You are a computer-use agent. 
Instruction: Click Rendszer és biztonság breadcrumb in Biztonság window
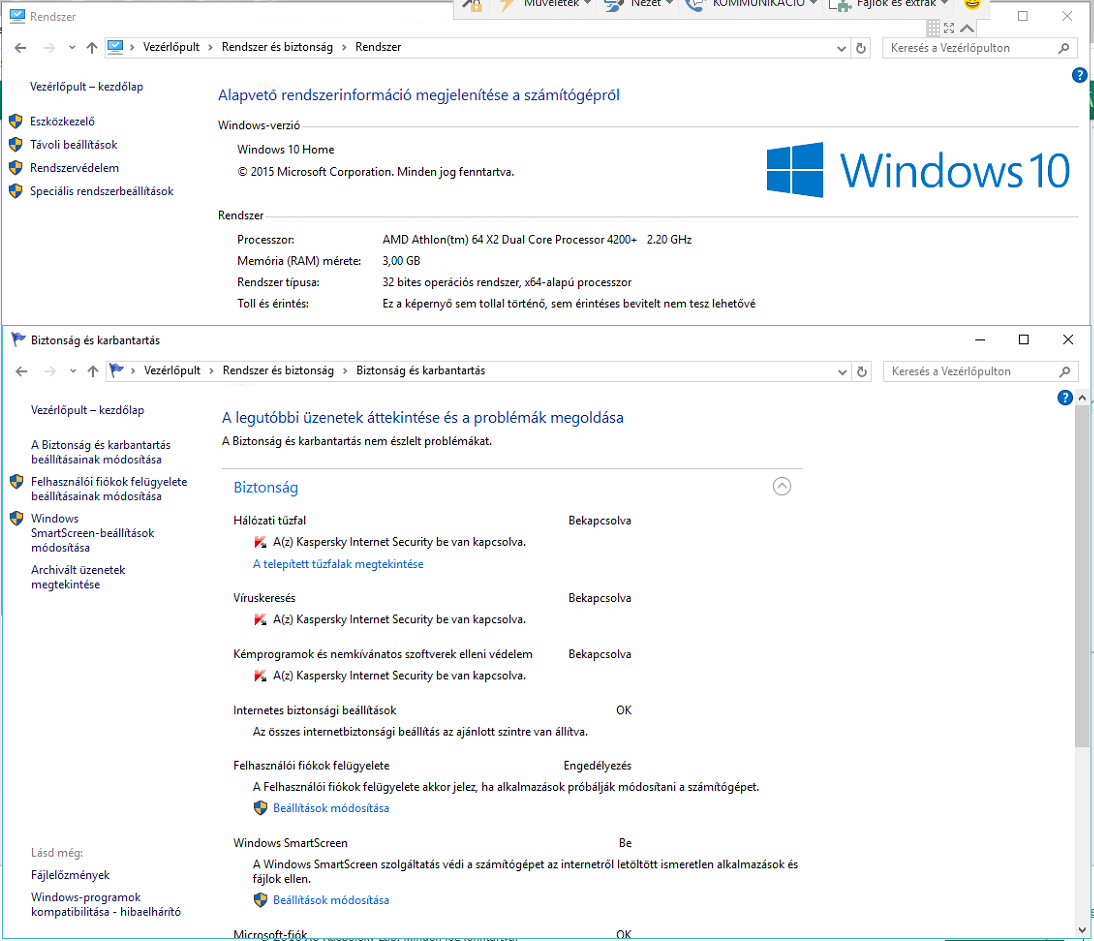coord(278,370)
